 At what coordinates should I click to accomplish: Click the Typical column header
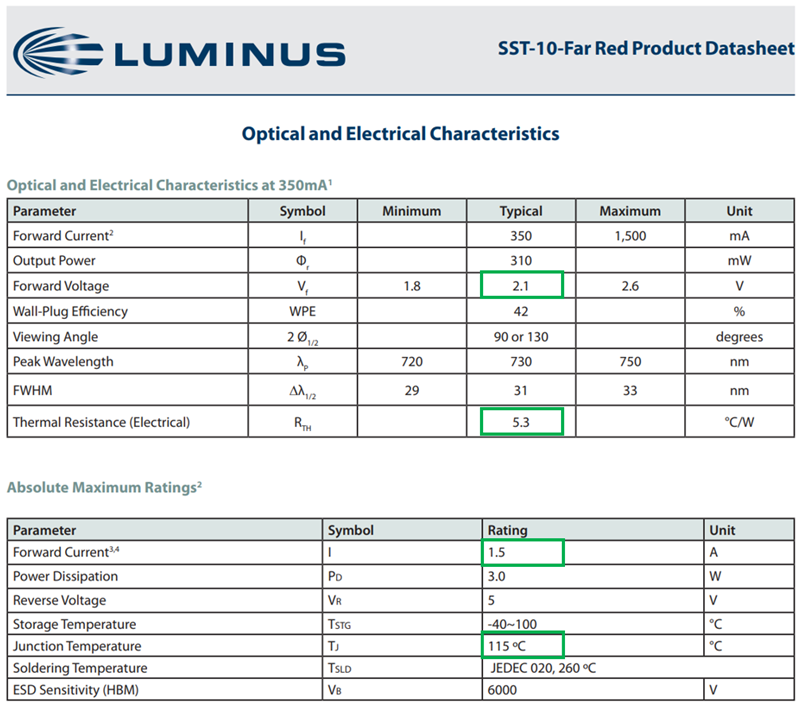tap(521, 211)
